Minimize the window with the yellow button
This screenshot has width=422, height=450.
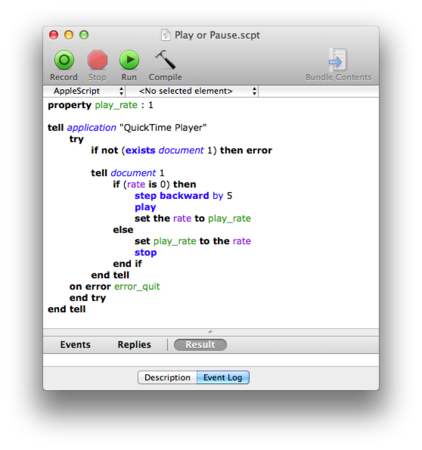pyautogui.click(x=69, y=35)
